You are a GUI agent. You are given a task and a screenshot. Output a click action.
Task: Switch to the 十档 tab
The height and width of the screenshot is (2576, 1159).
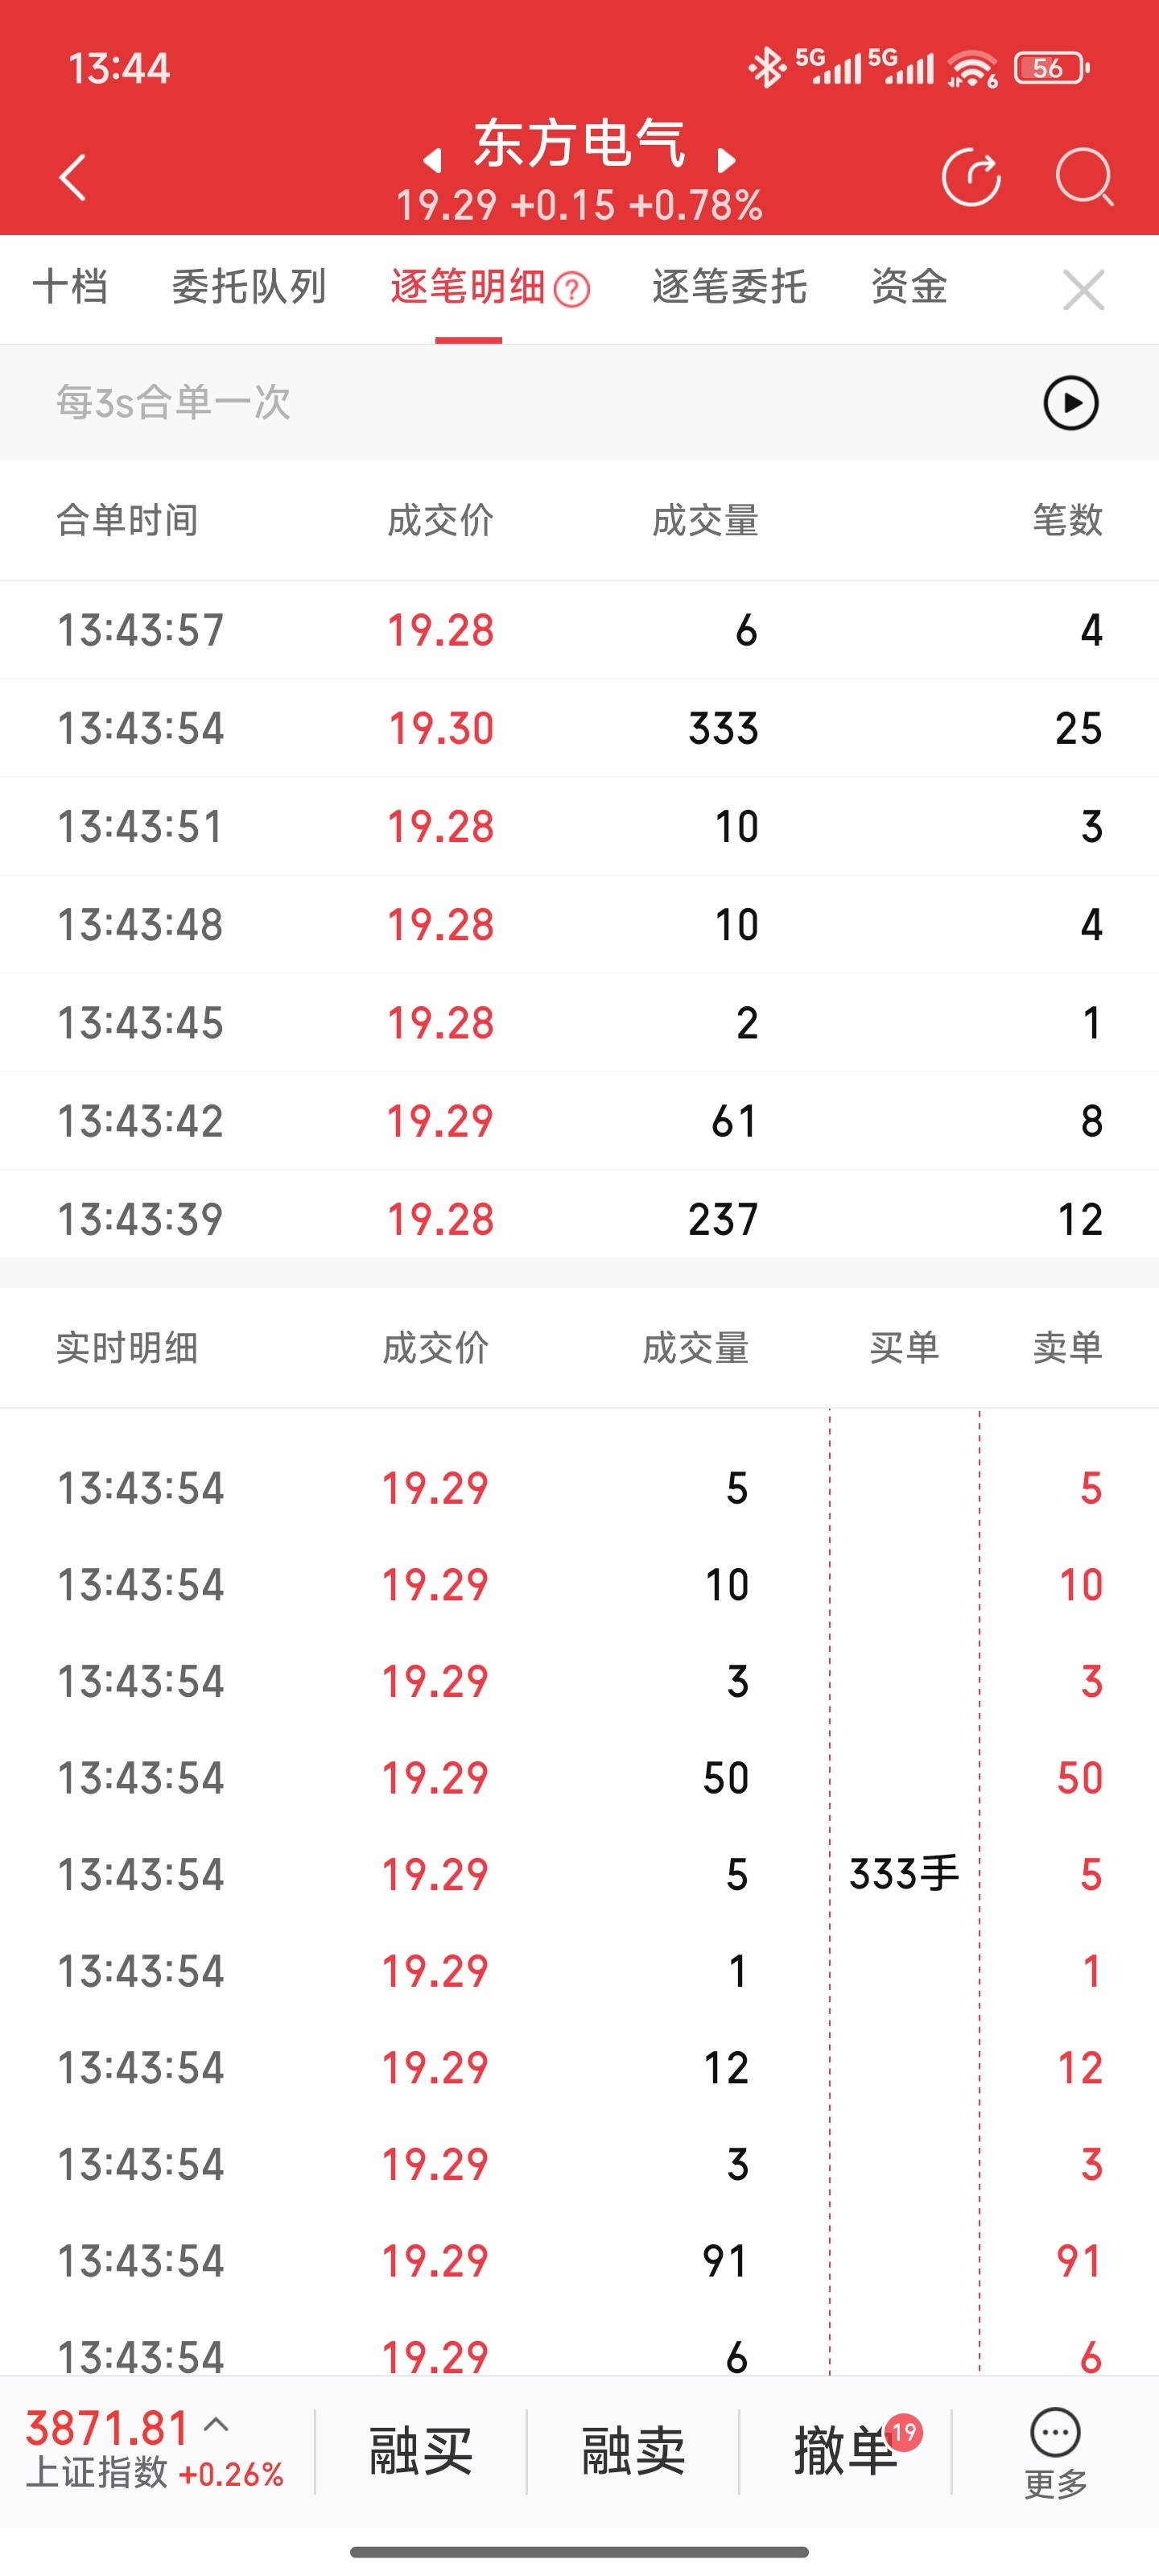point(70,287)
